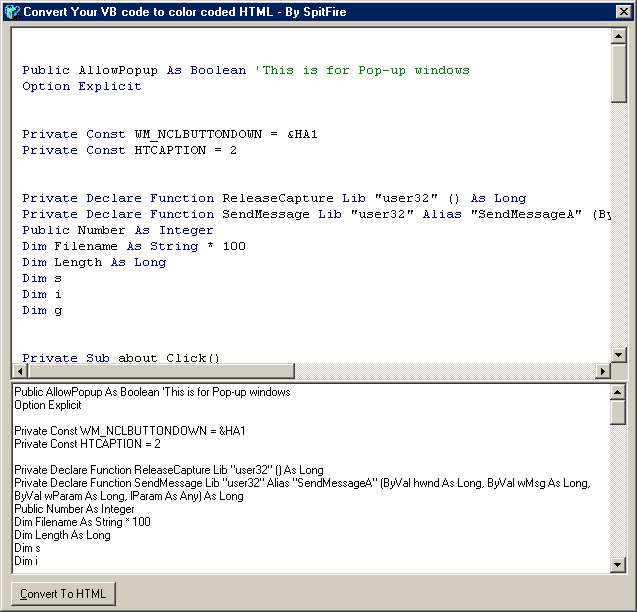Click vertical scroll thumb of code preview
The height and width of the screenshot is (612, 637).
pyautogui.click(x=618, y=73)
